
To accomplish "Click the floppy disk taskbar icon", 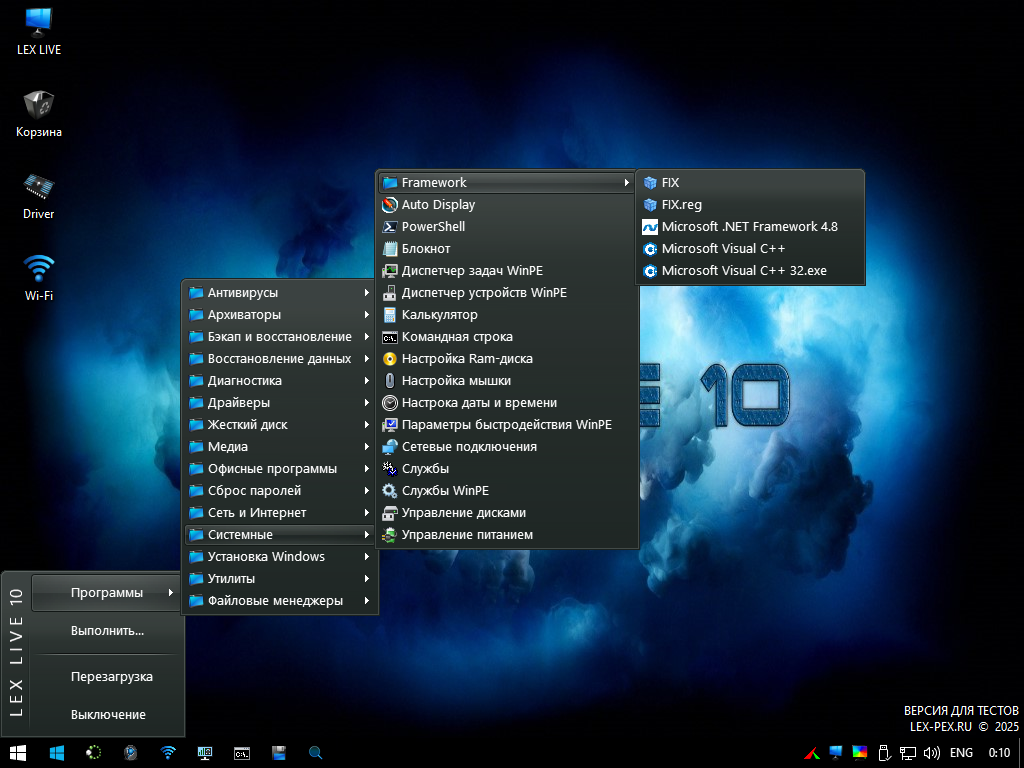I will [279, 753].
